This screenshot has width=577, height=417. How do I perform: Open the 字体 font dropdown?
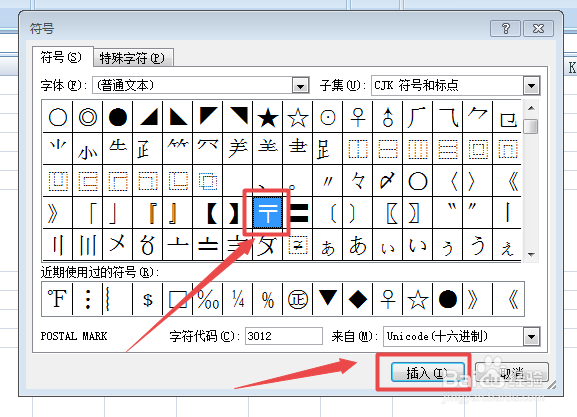click(x=300, y=86)
